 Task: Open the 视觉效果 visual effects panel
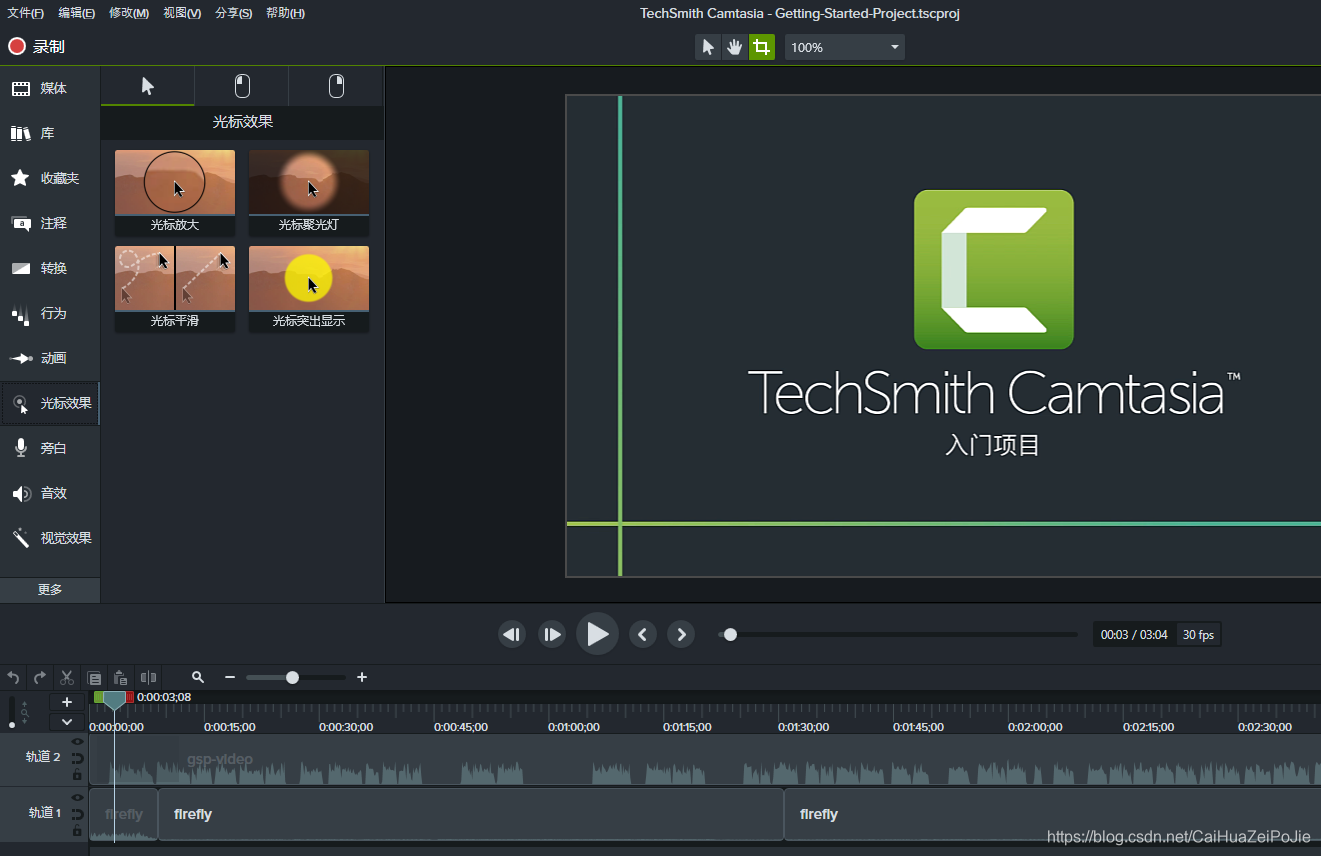point(50,539)
